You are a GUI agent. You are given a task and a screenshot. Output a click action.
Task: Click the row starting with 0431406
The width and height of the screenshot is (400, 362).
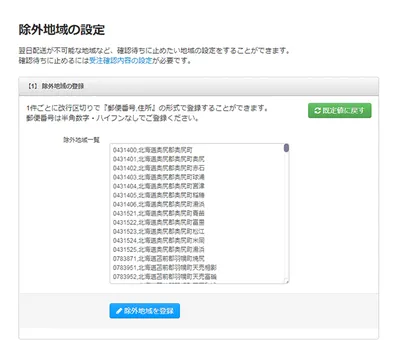pos(159,204)
